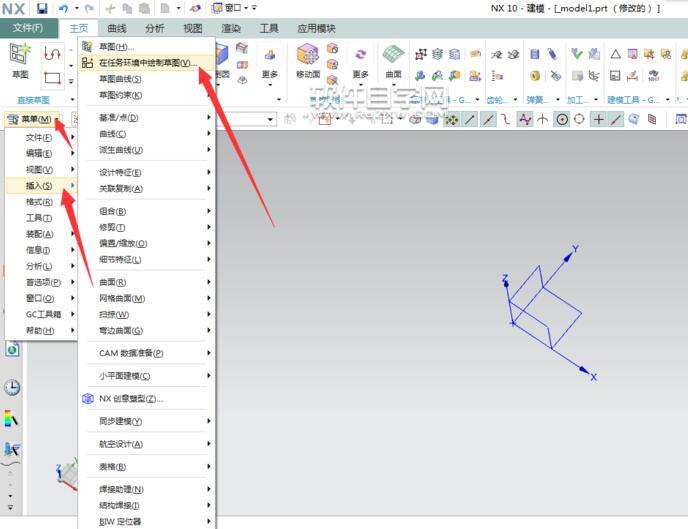Screen dimensions: 688x529
Task: Toggle the Existing Point snap plus option
Action: click(x=598, y=119)
